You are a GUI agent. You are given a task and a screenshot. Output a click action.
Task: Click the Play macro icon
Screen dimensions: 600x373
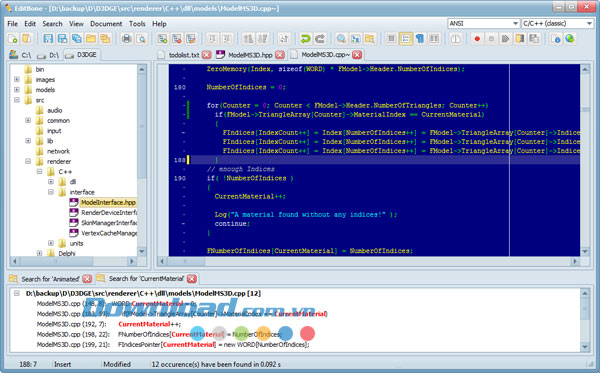[x=505, y=39]
